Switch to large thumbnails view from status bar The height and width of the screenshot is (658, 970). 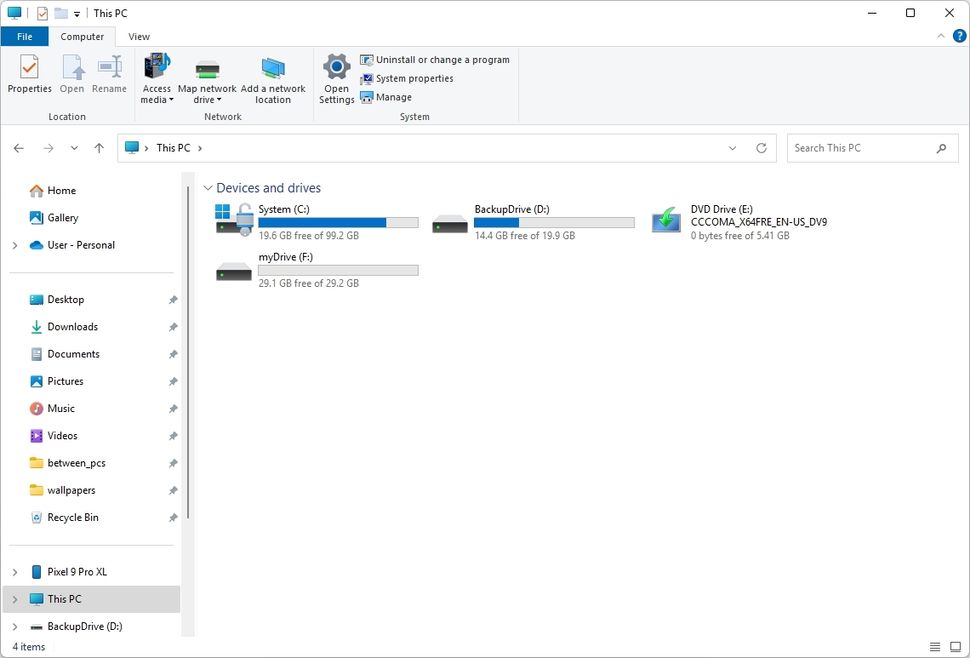[x=956, y=646]
